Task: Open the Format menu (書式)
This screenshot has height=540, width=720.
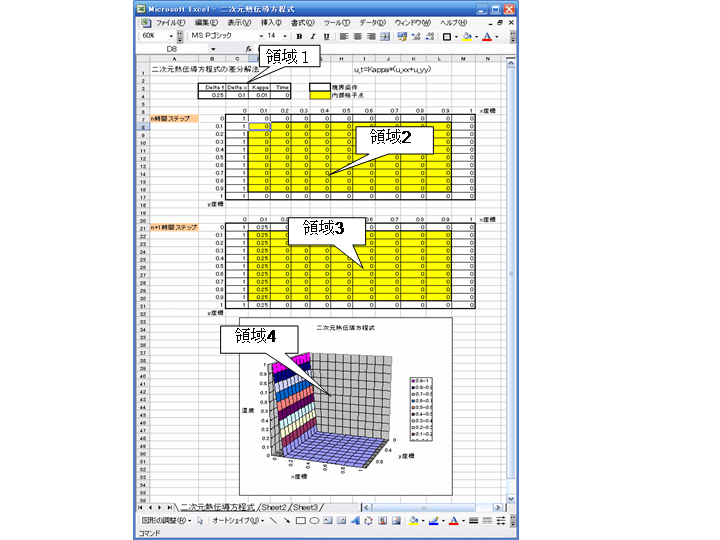Action: coord(303,22)
